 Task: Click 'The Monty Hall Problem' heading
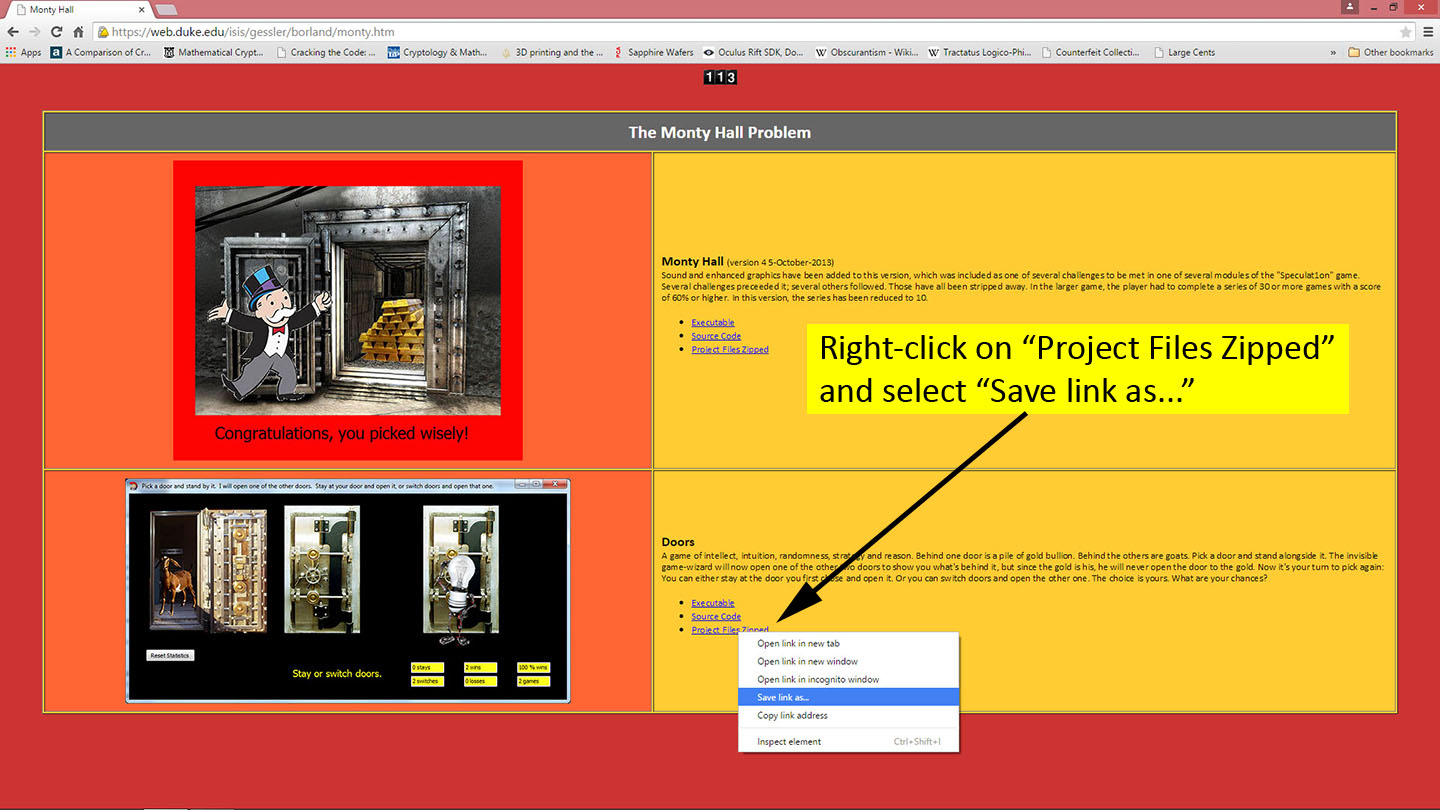pyautogui.click(x=720, y=132)
